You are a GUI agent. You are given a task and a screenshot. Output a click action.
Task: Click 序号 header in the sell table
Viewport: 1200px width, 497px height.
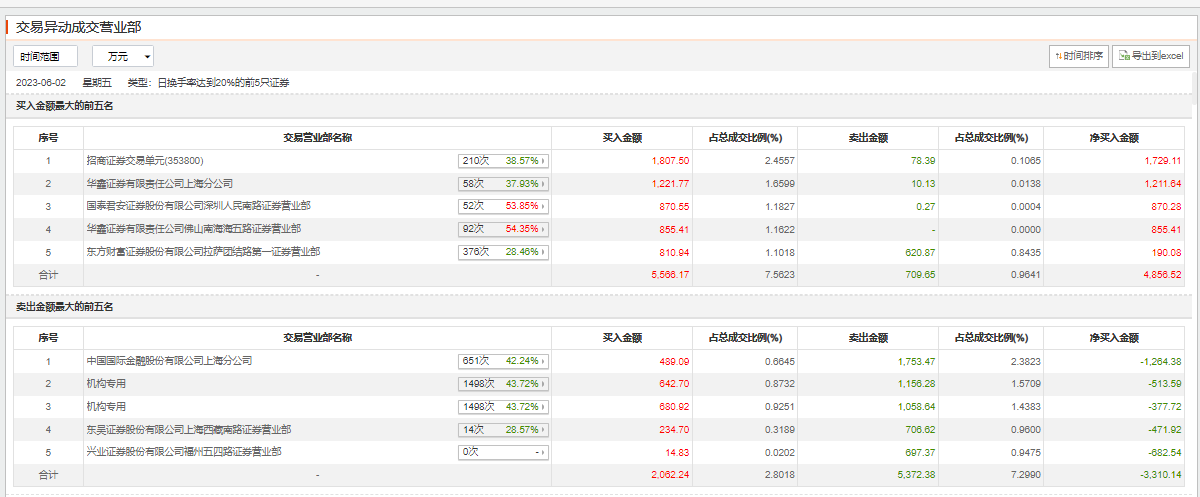48,338
